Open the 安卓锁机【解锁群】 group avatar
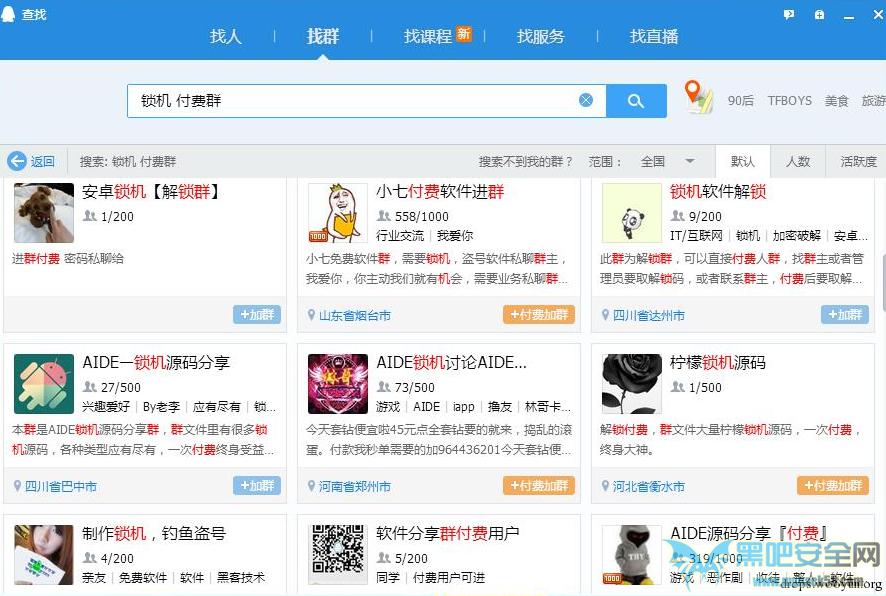Screen dimensions: 886x596 pos(44,213)
